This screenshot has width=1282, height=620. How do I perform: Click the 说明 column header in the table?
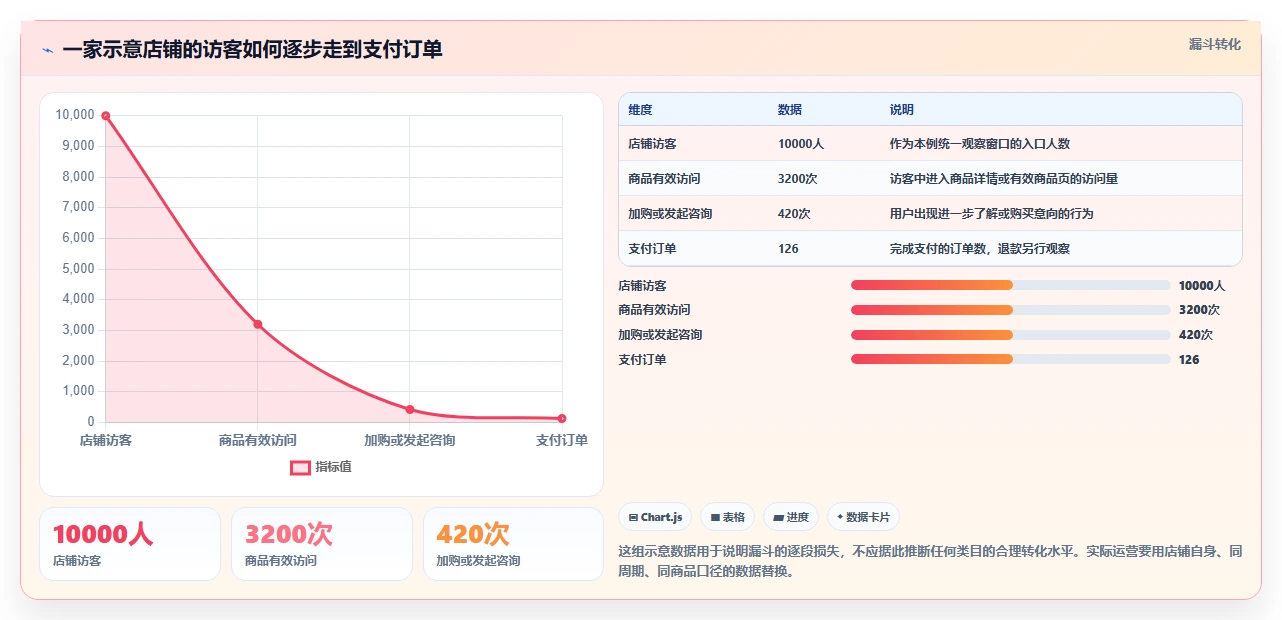902,110
